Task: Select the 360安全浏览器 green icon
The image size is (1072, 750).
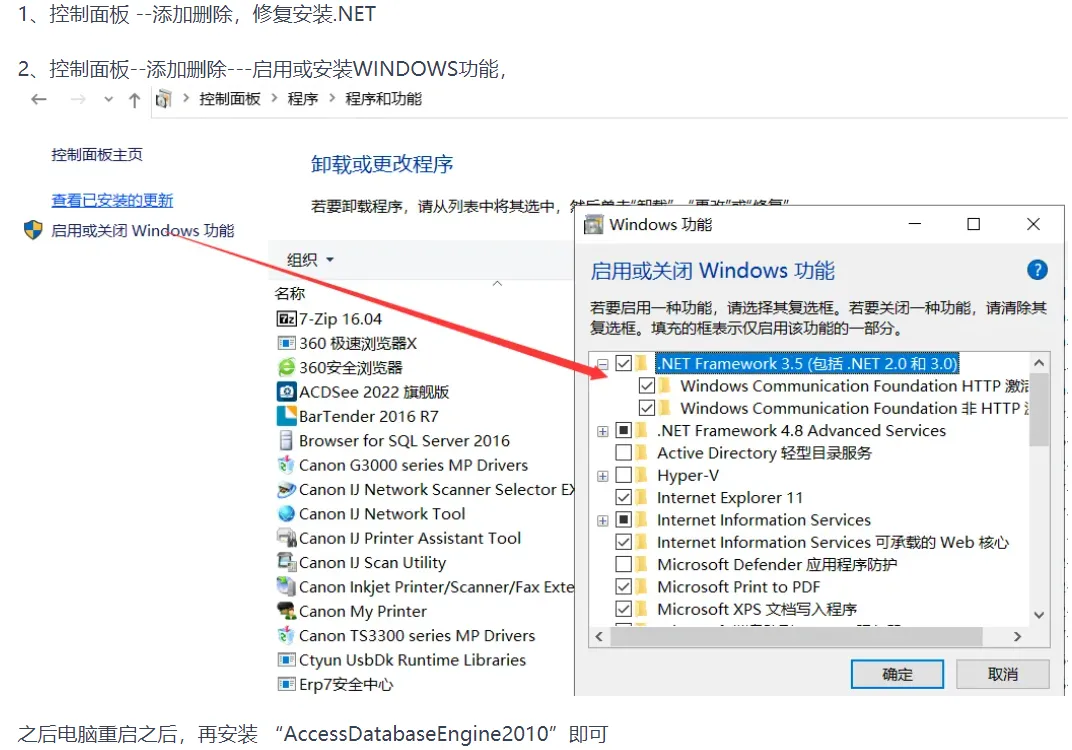Action: [x=286, y=367]
